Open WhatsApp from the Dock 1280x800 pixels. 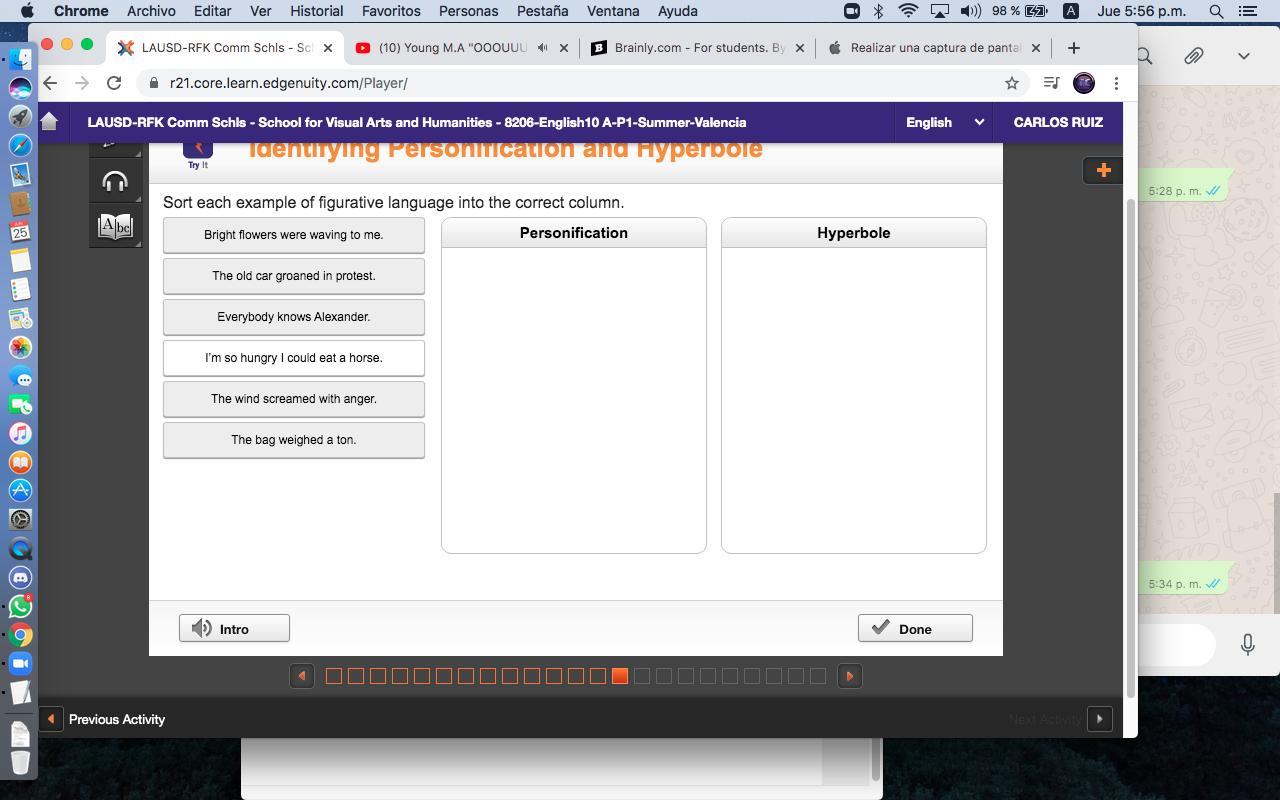(20, 606)
